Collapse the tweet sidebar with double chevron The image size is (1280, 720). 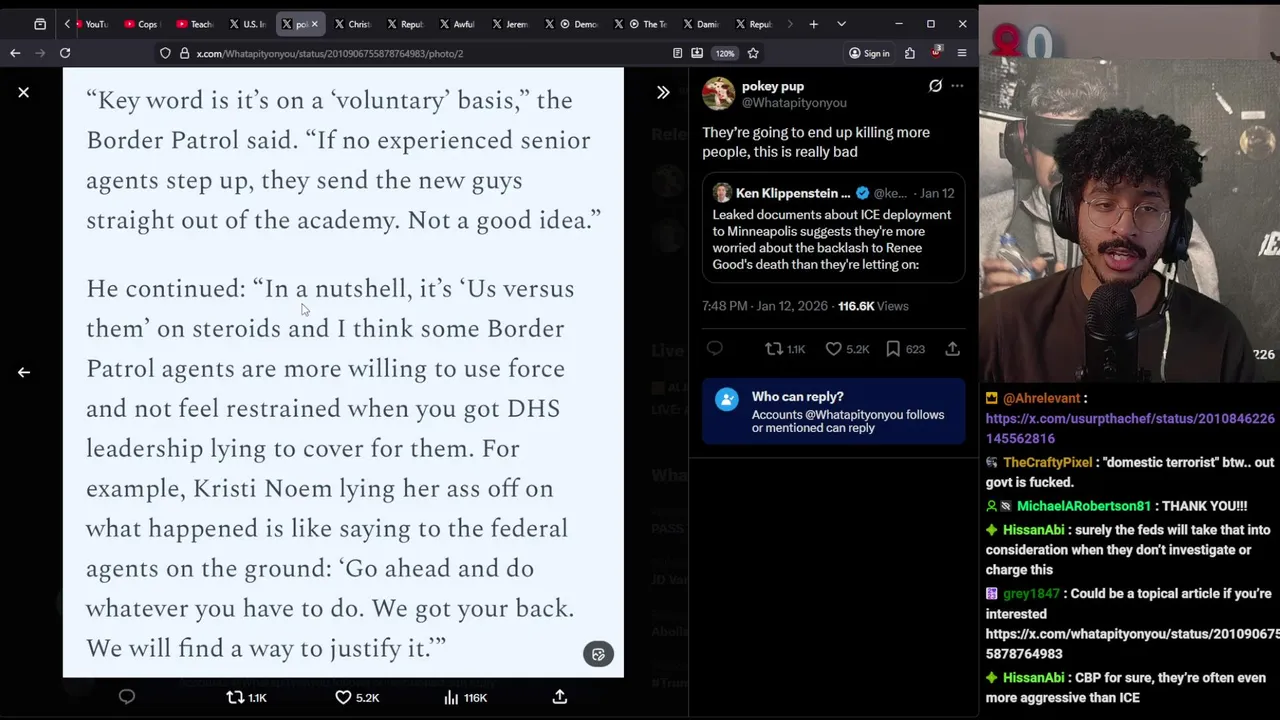[x=663, y=92]
